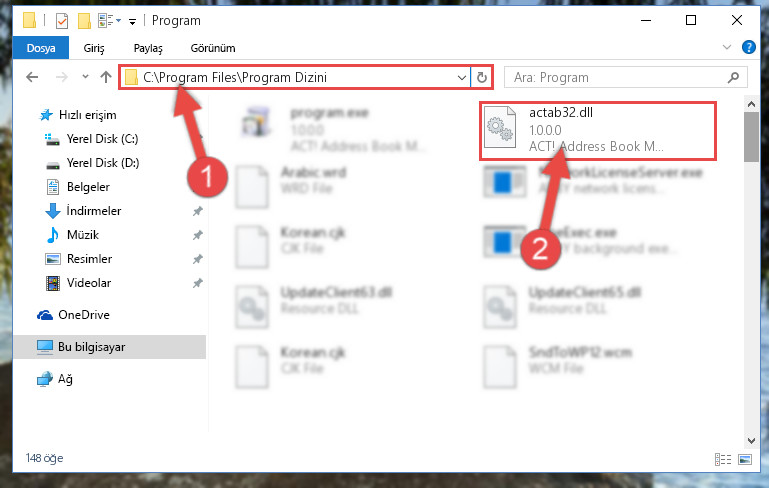
Task: Expand the address bar history dropdown
Action: [x=461, y=77]
